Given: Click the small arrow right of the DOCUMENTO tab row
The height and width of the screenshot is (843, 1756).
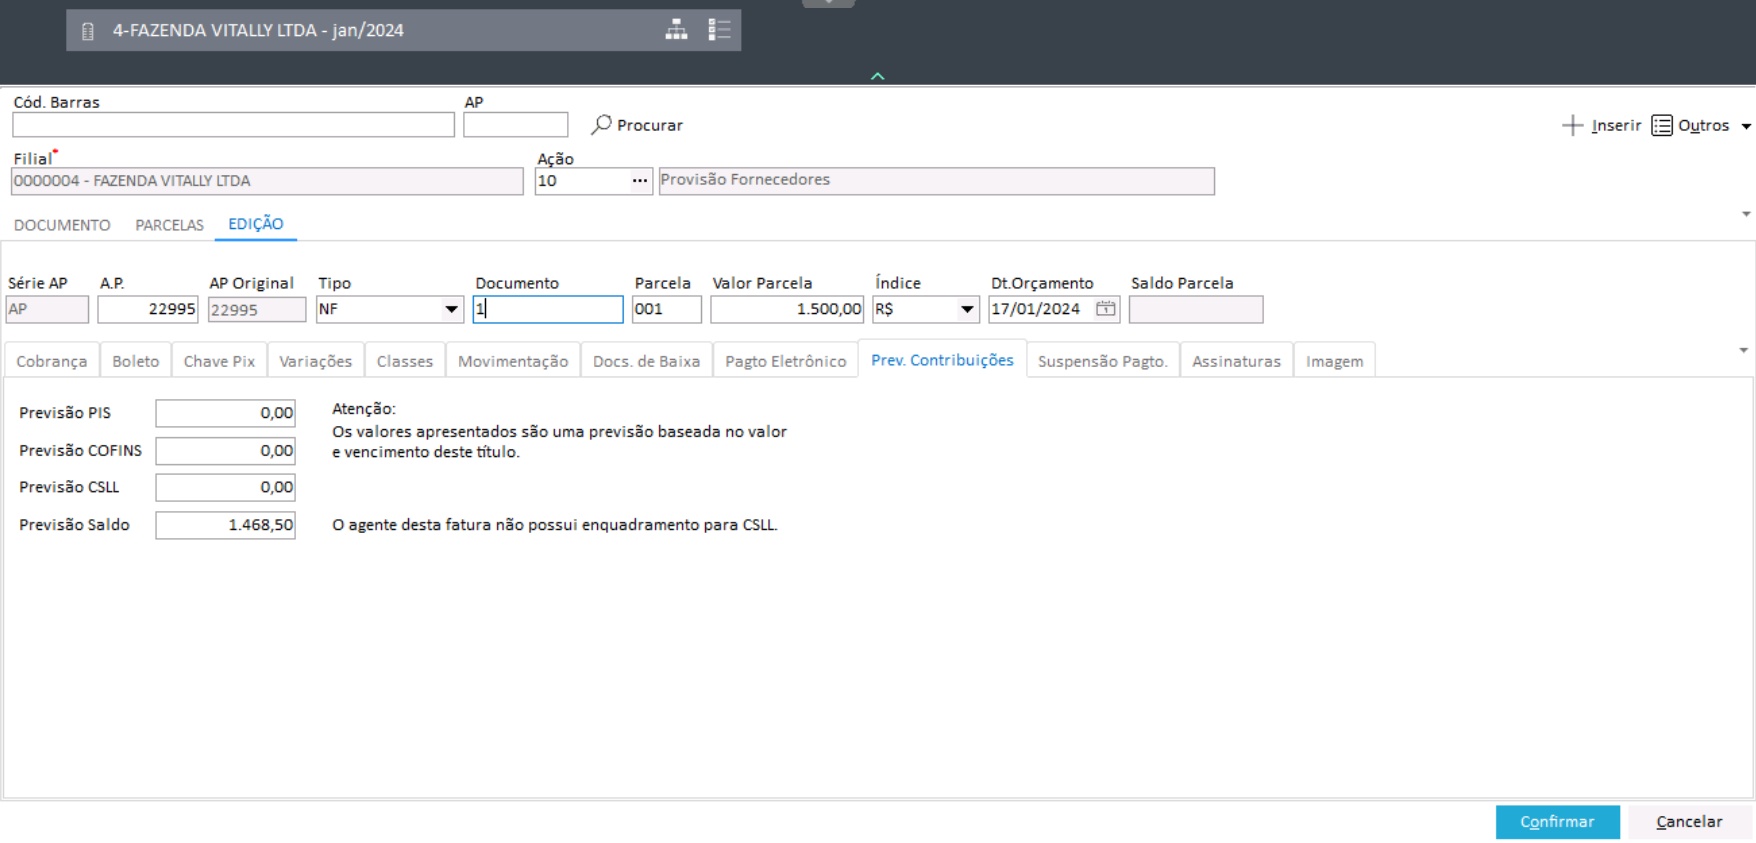Looking at the screenshot, I should point(1746,214).
